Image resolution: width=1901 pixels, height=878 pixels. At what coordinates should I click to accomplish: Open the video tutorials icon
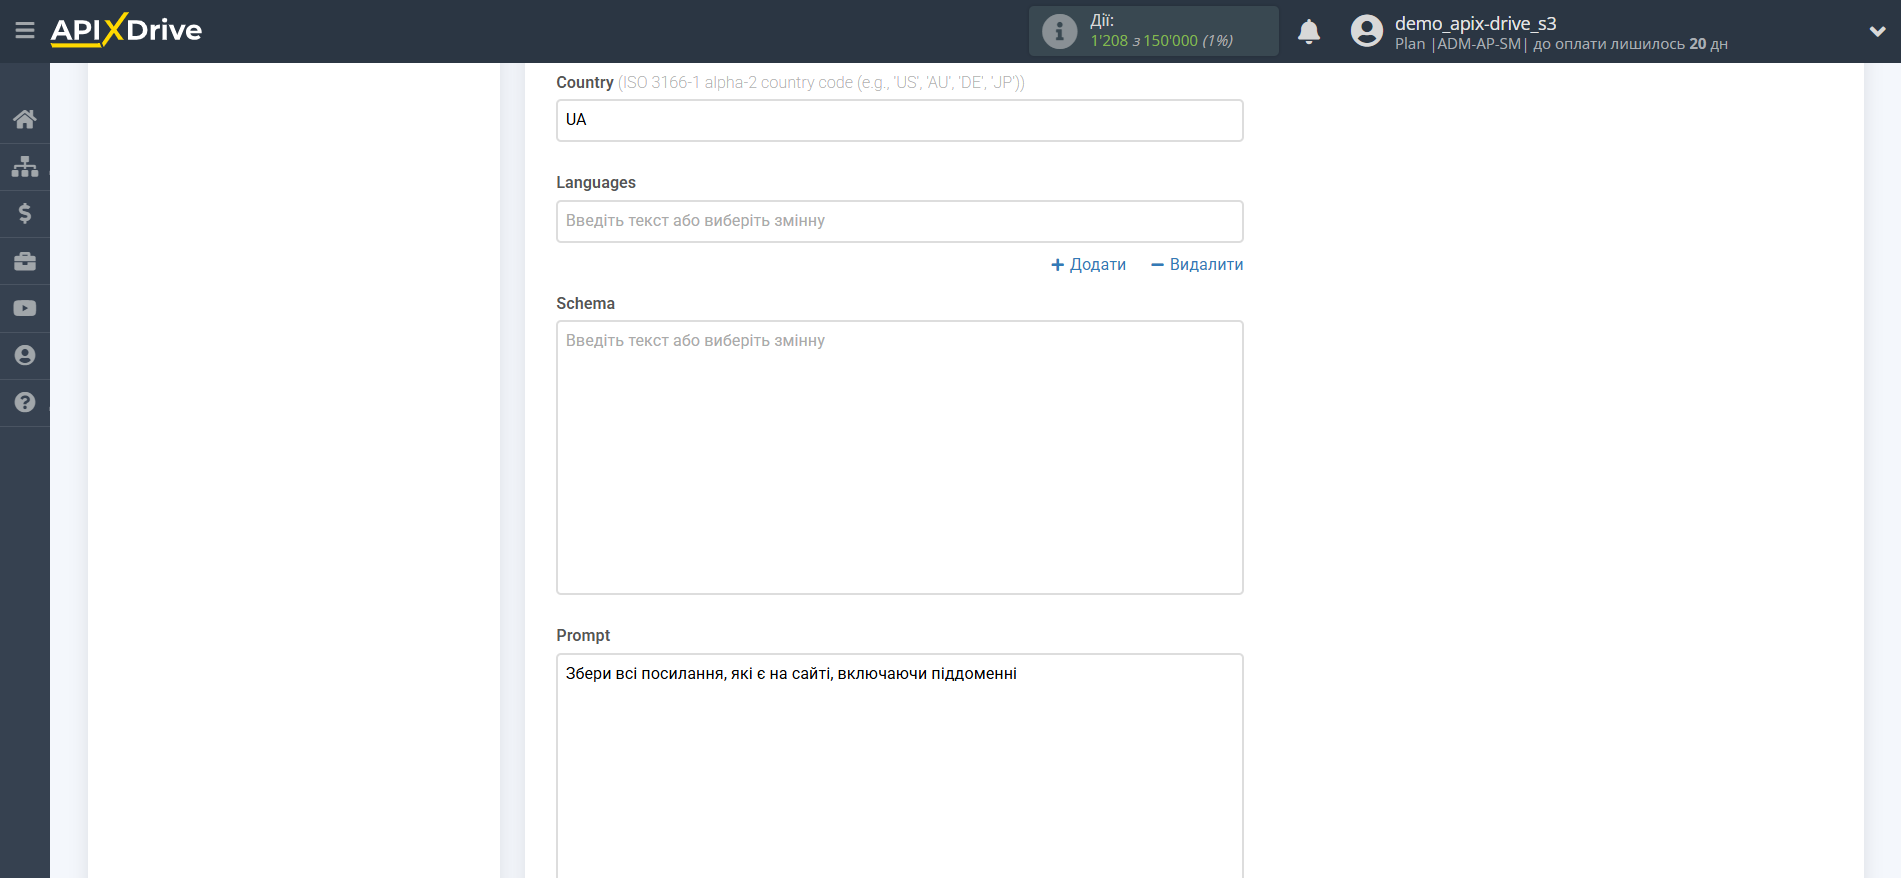pyautogui.click(x=25, y=308)
